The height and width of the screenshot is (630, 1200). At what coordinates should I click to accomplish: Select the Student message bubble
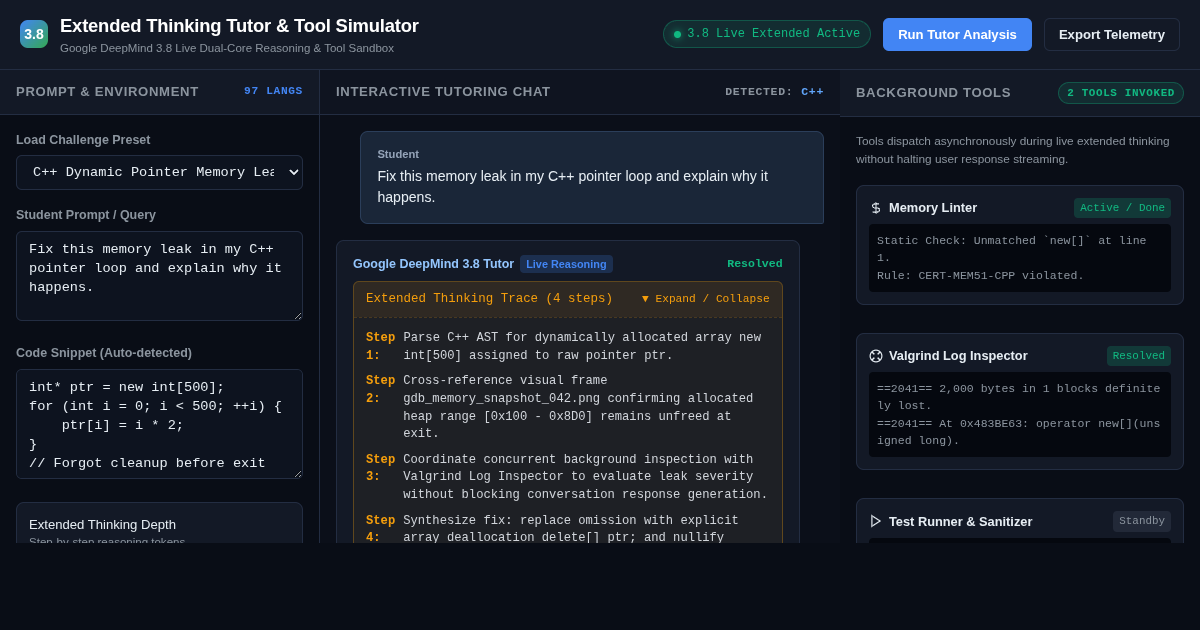point(592,177)
